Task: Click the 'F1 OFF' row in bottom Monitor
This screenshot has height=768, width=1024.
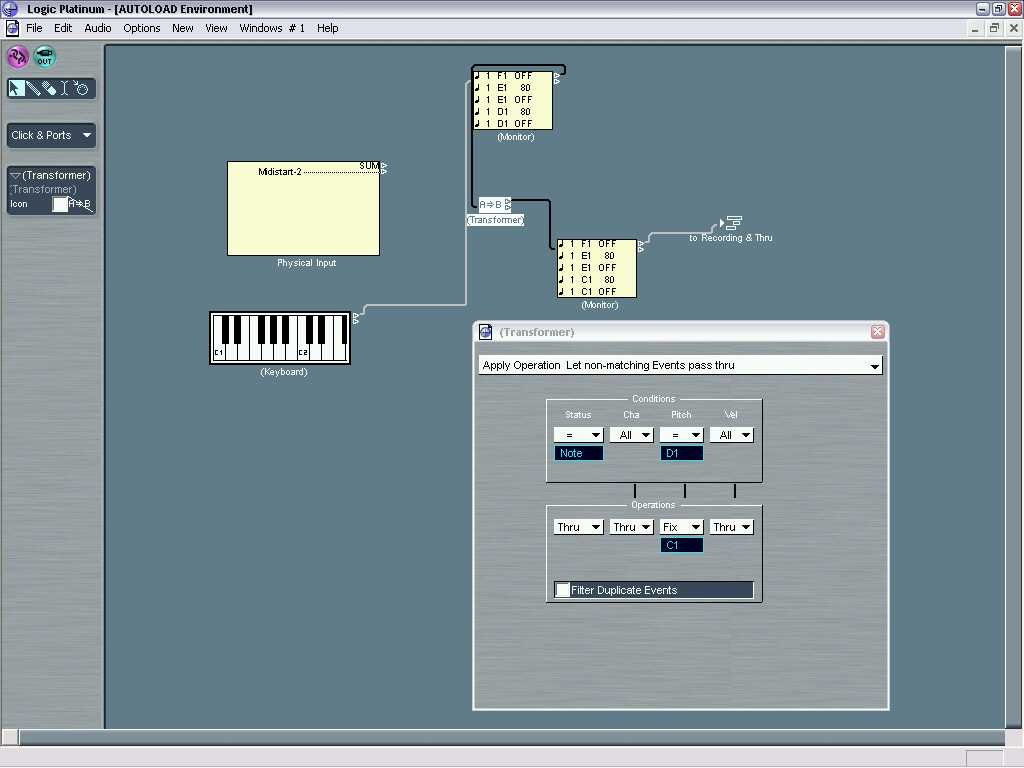Action: [x=596, y=244]
